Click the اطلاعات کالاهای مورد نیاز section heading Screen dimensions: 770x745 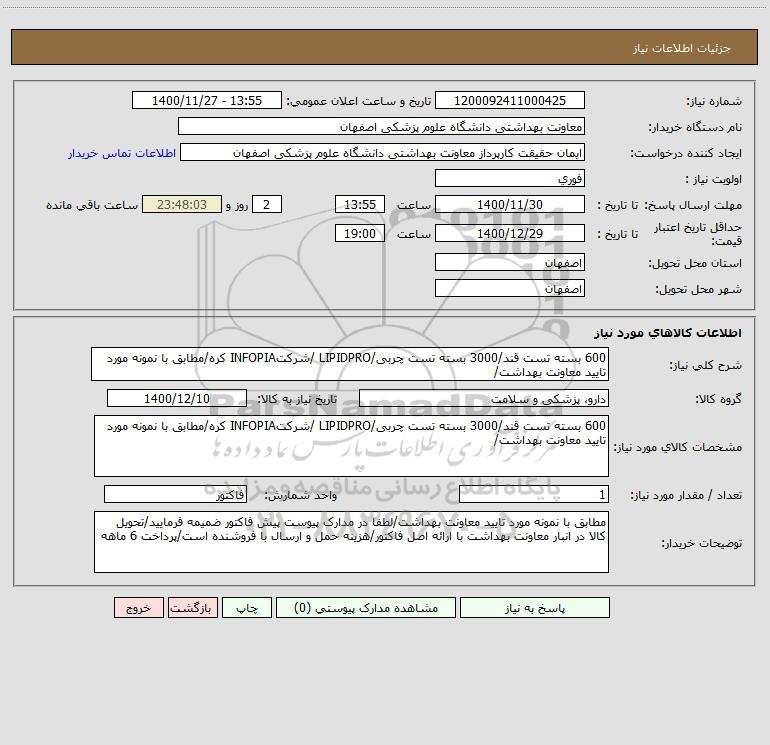(668, 333)
